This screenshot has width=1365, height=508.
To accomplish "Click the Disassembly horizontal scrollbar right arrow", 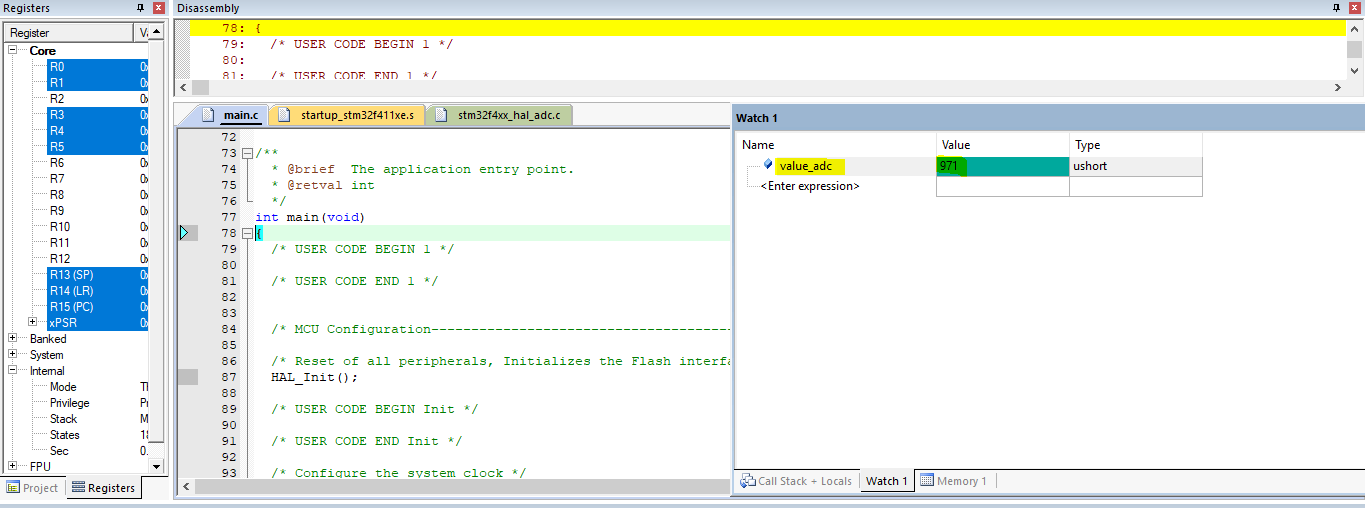I will point(1338,88).
